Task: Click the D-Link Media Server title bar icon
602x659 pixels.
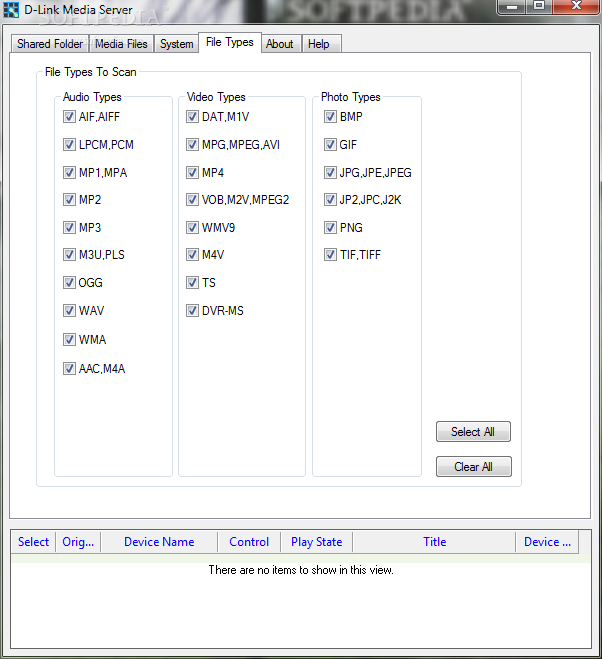Action: 11,10
